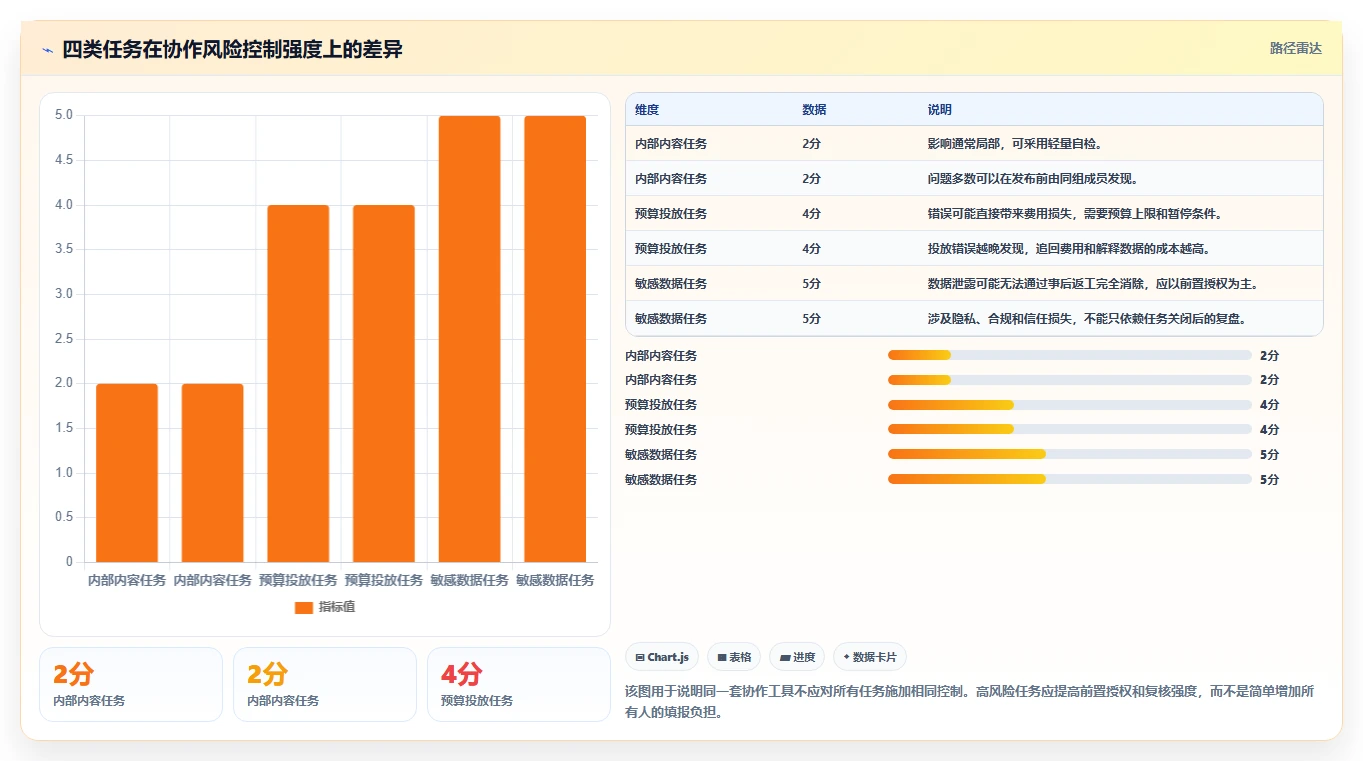This screenshot has height=761, width=1363.
Task: Click the cell 问题多数可以在发布前由同组成员发现。
Action: (1033, 179)
